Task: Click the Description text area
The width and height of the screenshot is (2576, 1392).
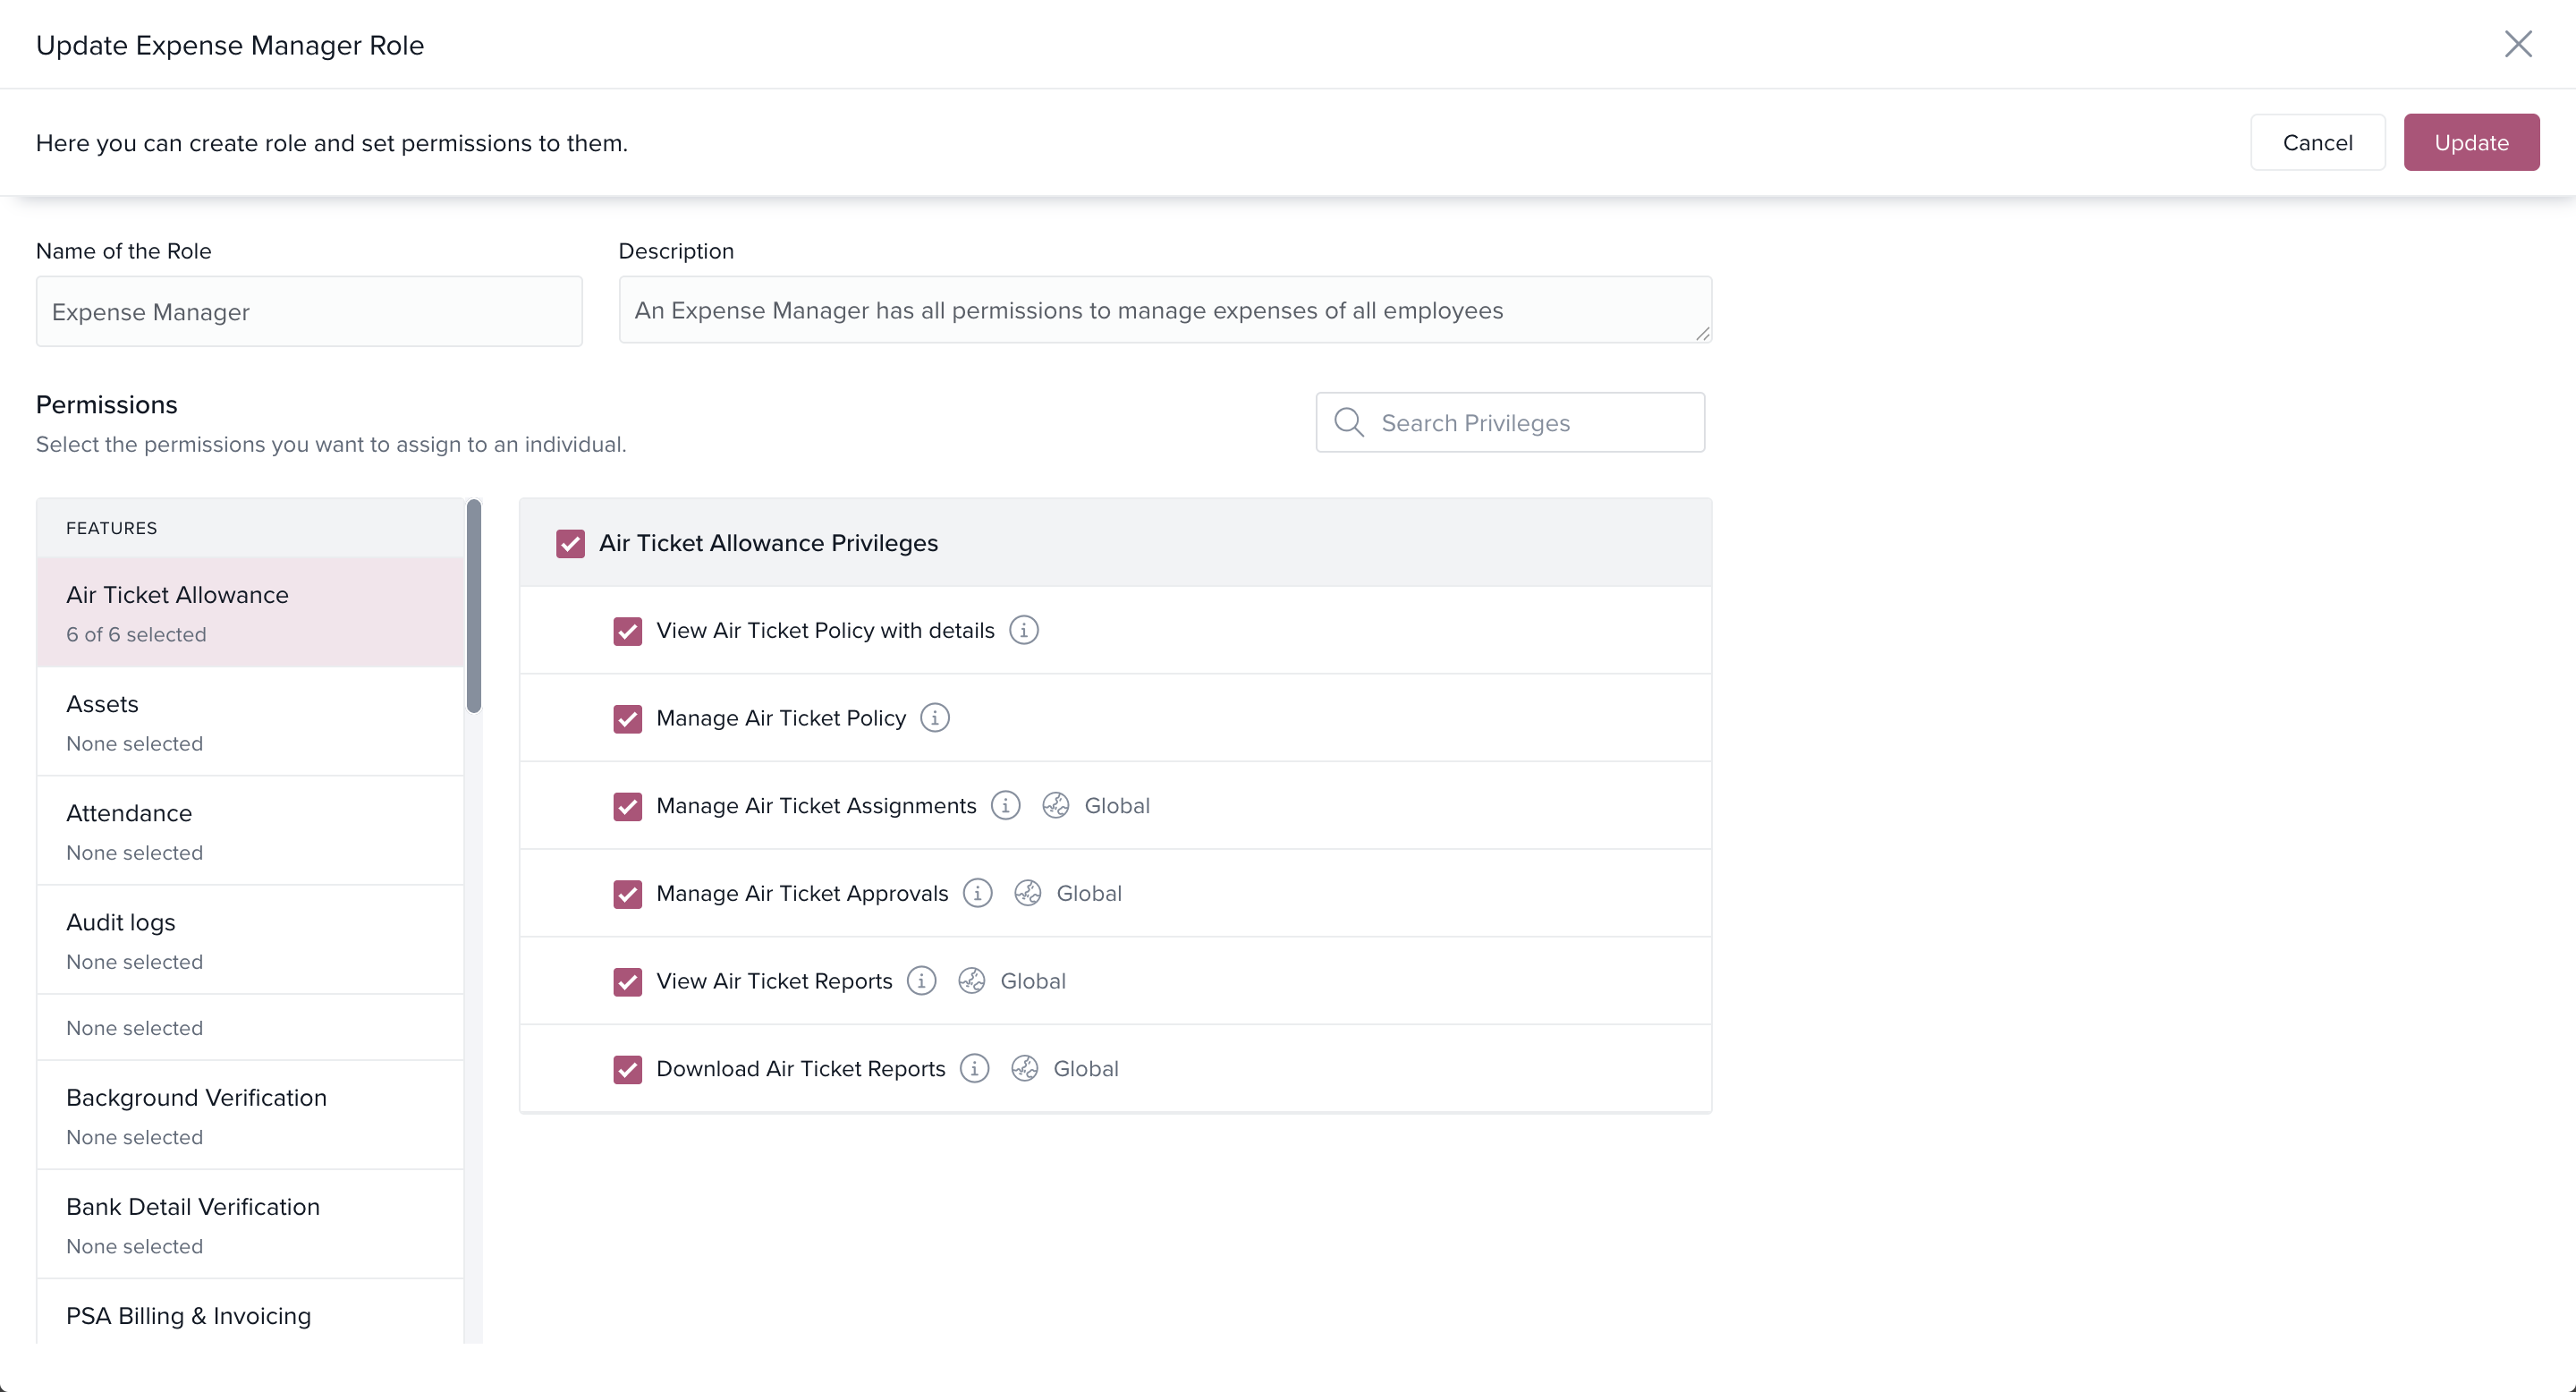Action: click(x=1164, y=310)
